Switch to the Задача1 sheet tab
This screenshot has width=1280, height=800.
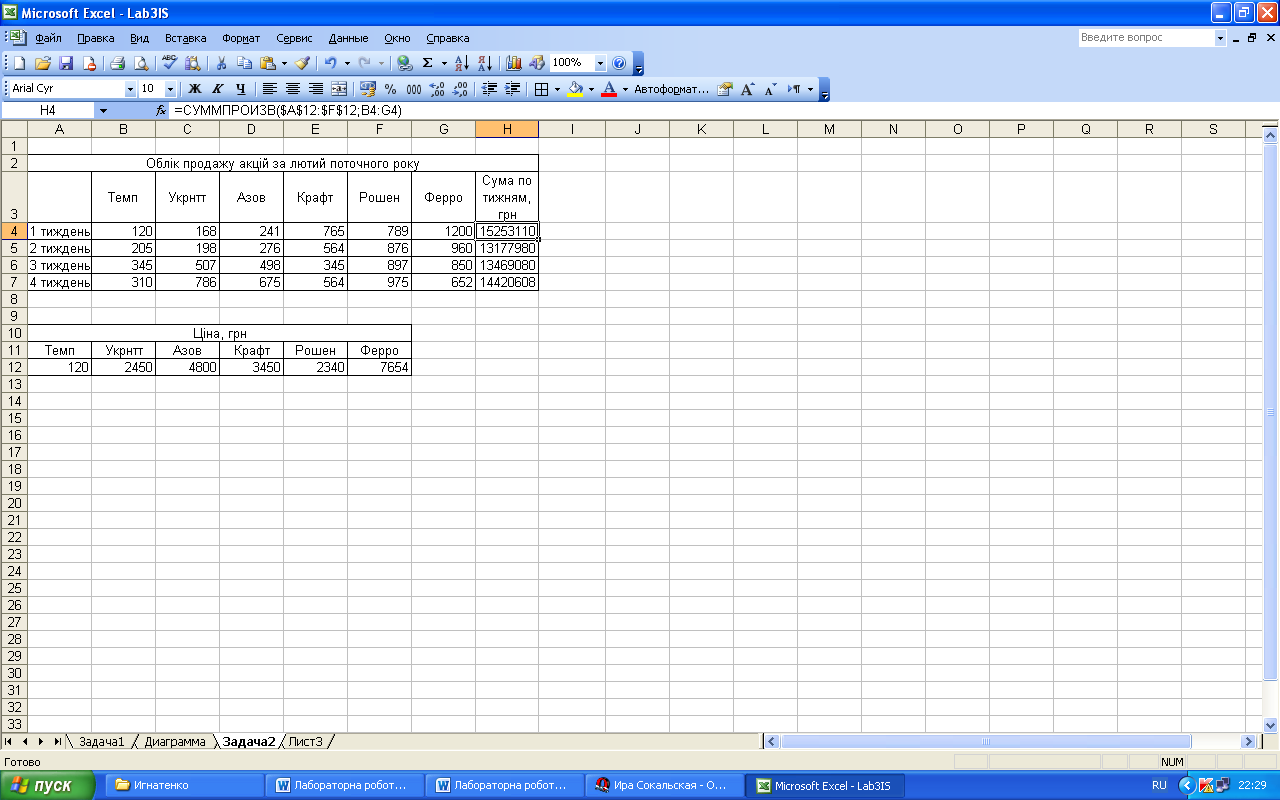tap(101, 741)
